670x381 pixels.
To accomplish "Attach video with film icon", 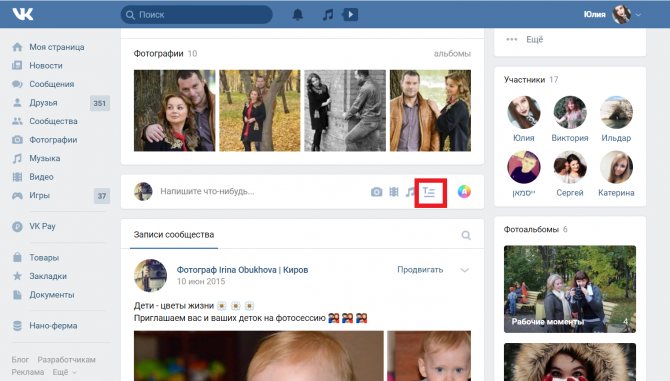I will click(x=394, y=192).
